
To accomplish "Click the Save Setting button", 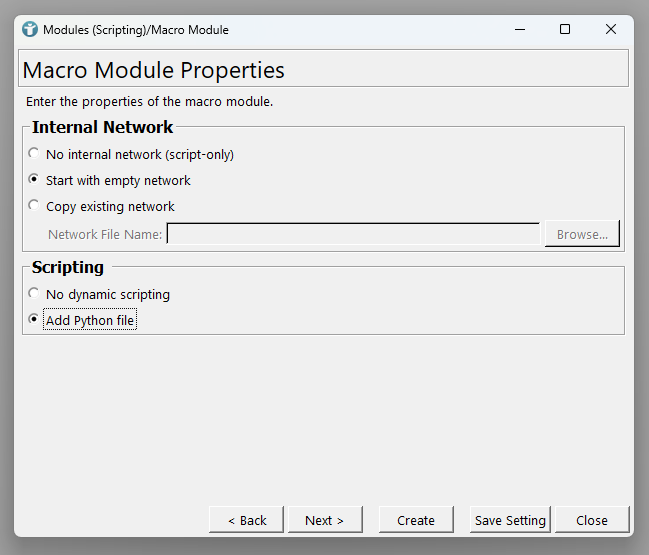I will pyautogui.click(x=510, y=520).
